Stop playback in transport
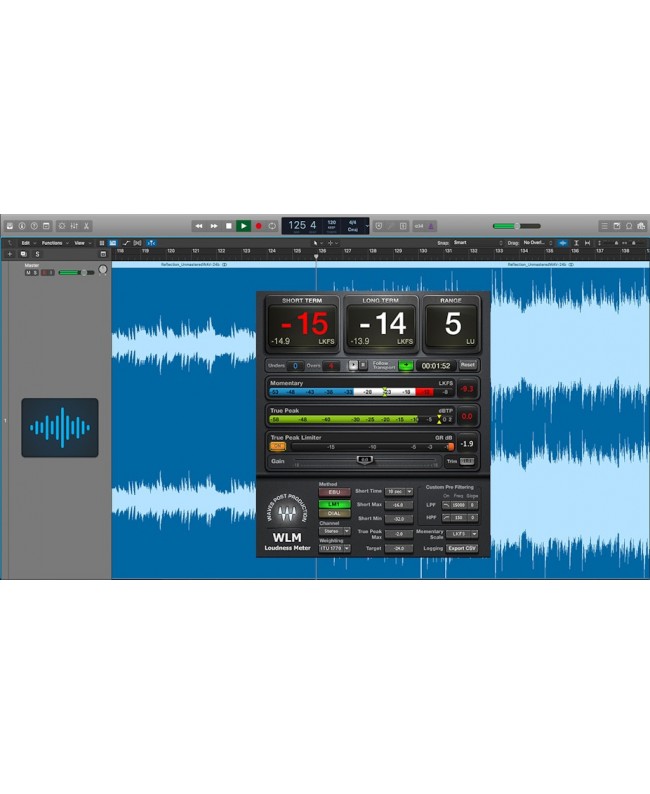The height and width of the screenshot is (794, 650). 229,226
